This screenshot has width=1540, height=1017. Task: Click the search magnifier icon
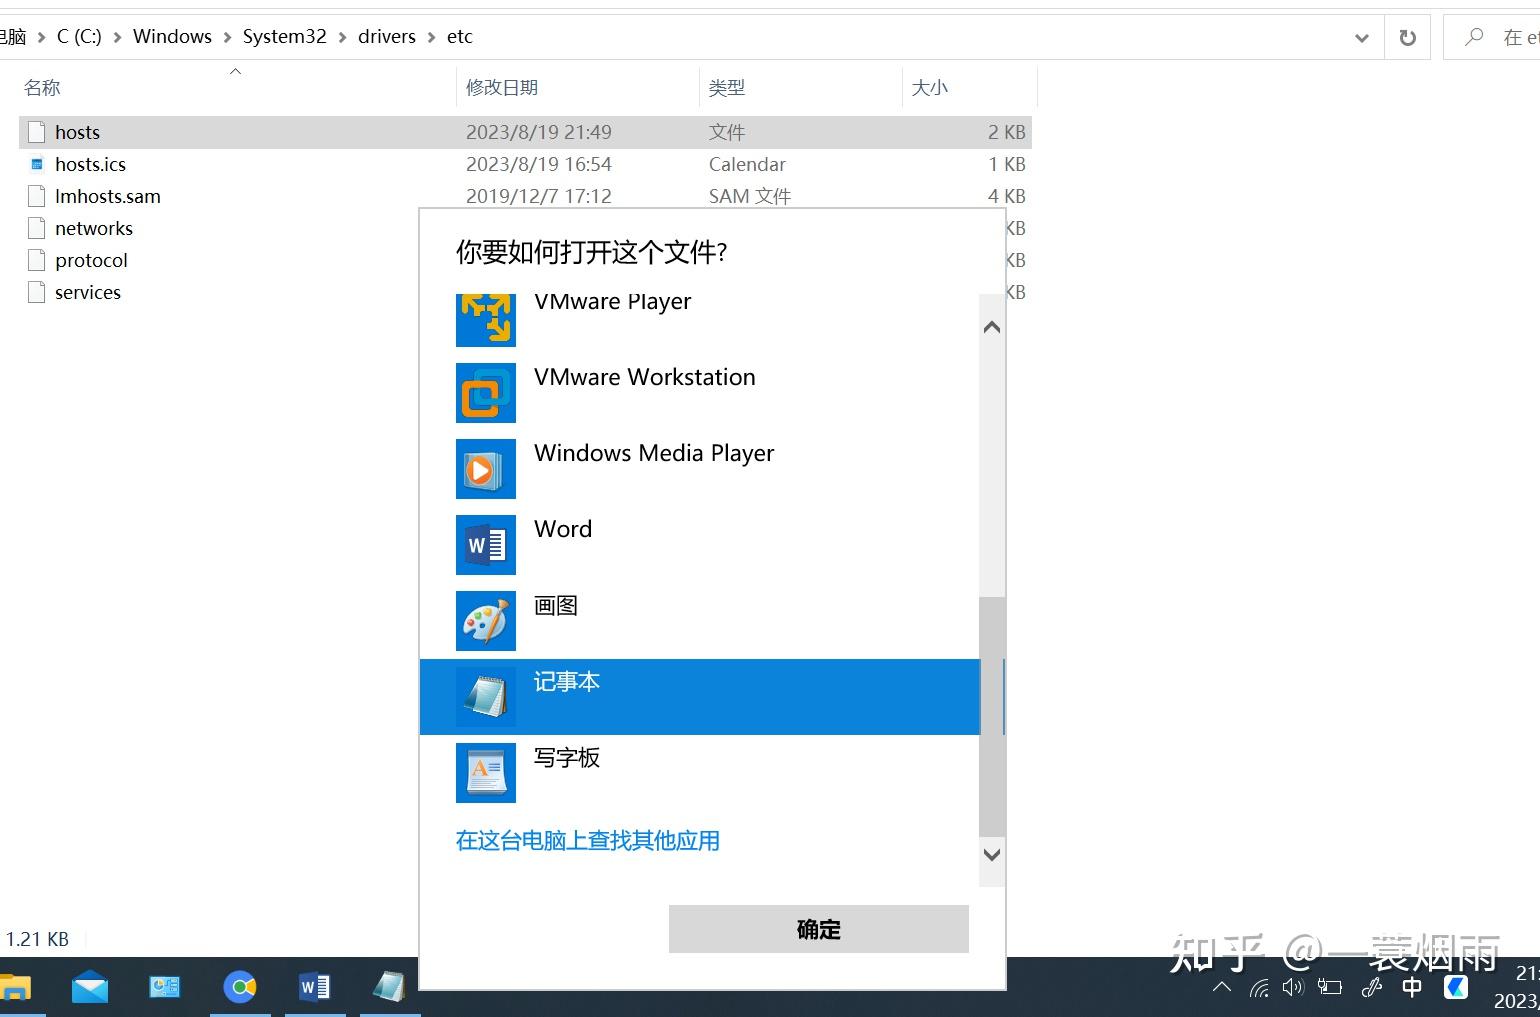(1474, 37)
